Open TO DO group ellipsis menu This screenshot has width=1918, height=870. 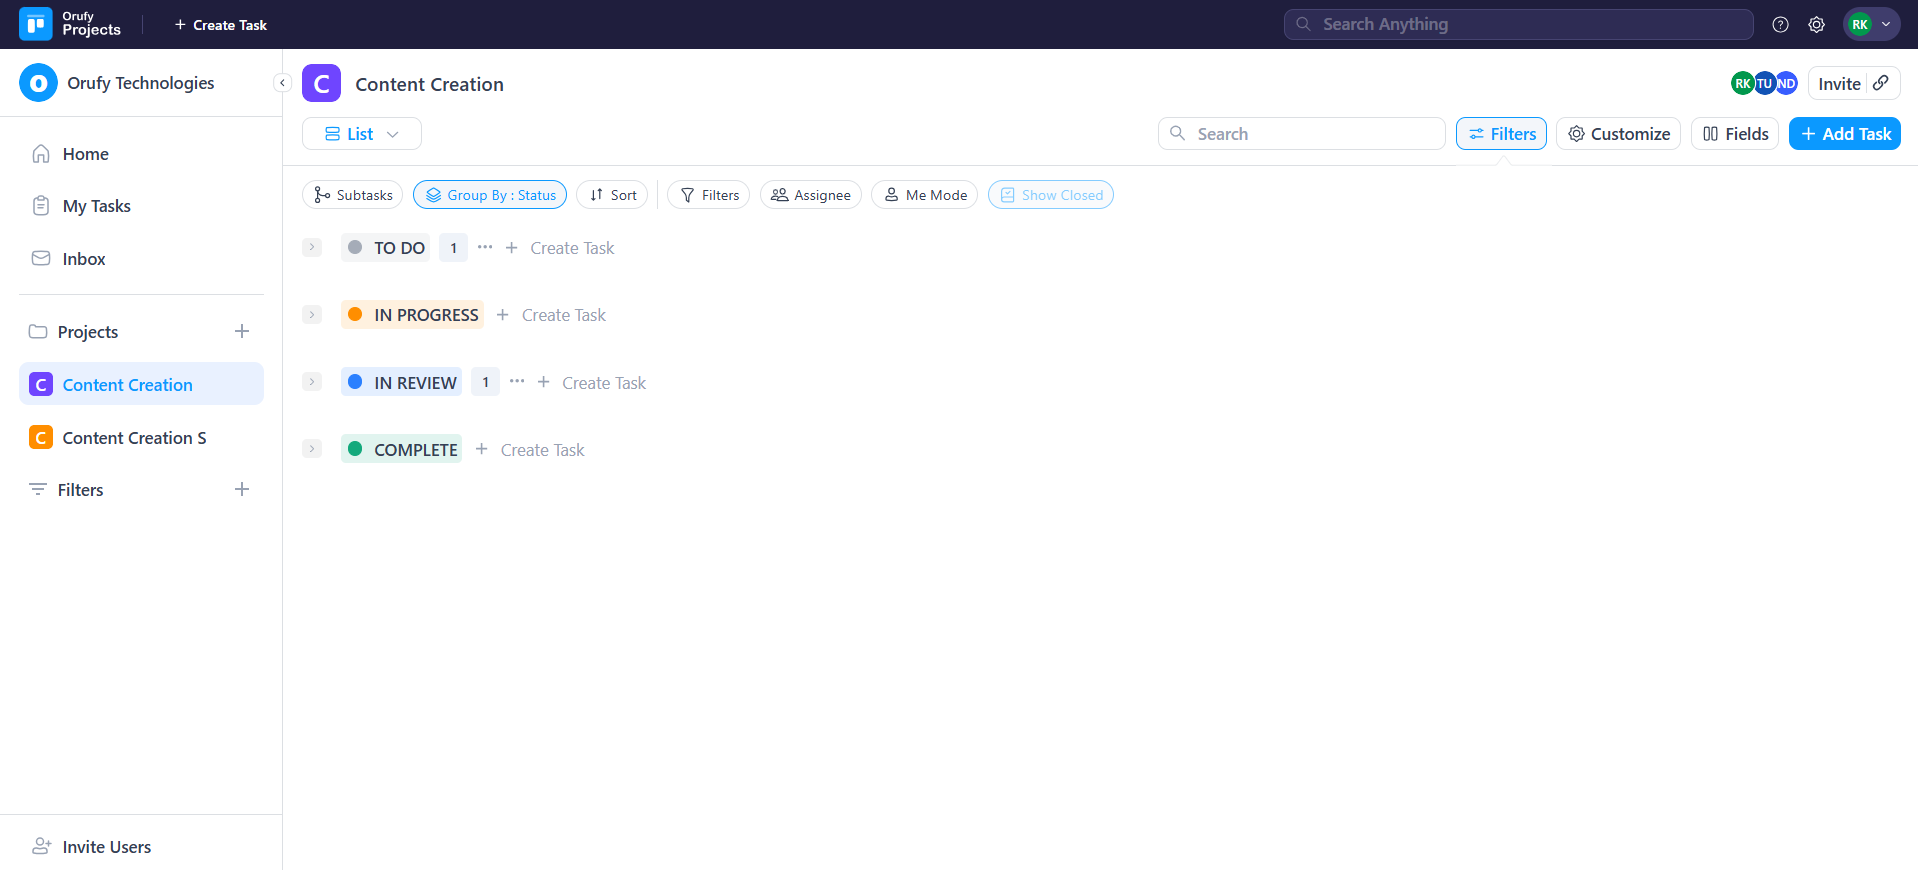click(x=485, y=247)
